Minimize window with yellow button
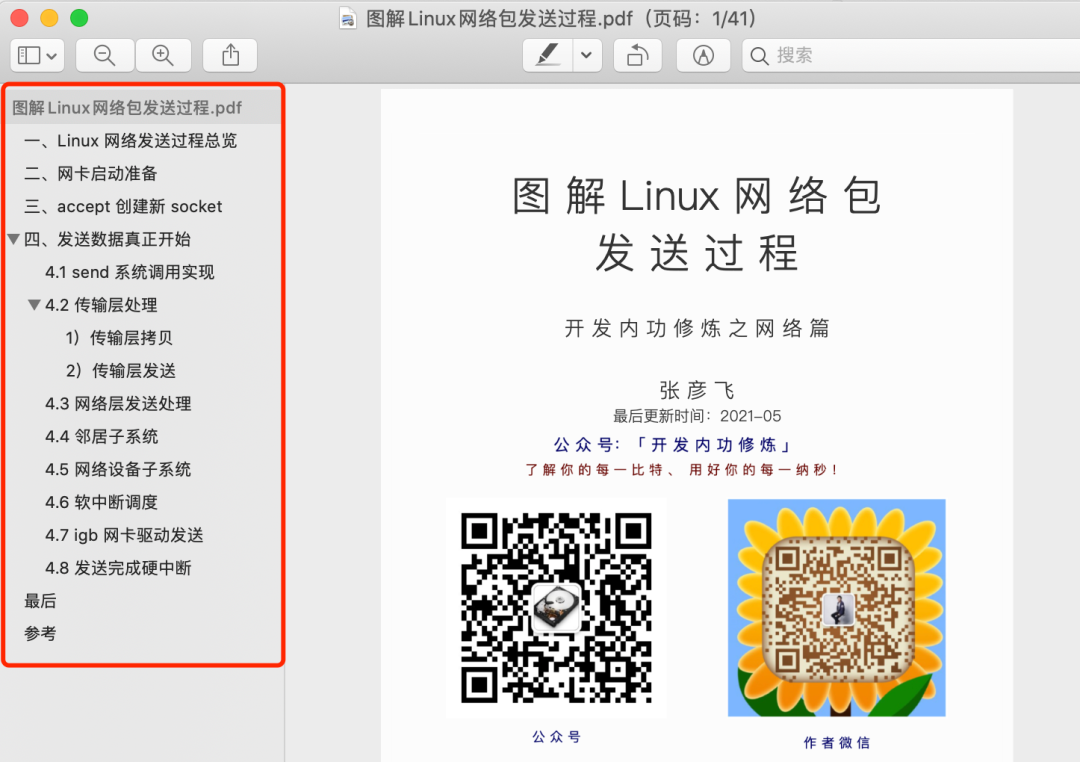1080x762 pixels. (x=49, y=18)
